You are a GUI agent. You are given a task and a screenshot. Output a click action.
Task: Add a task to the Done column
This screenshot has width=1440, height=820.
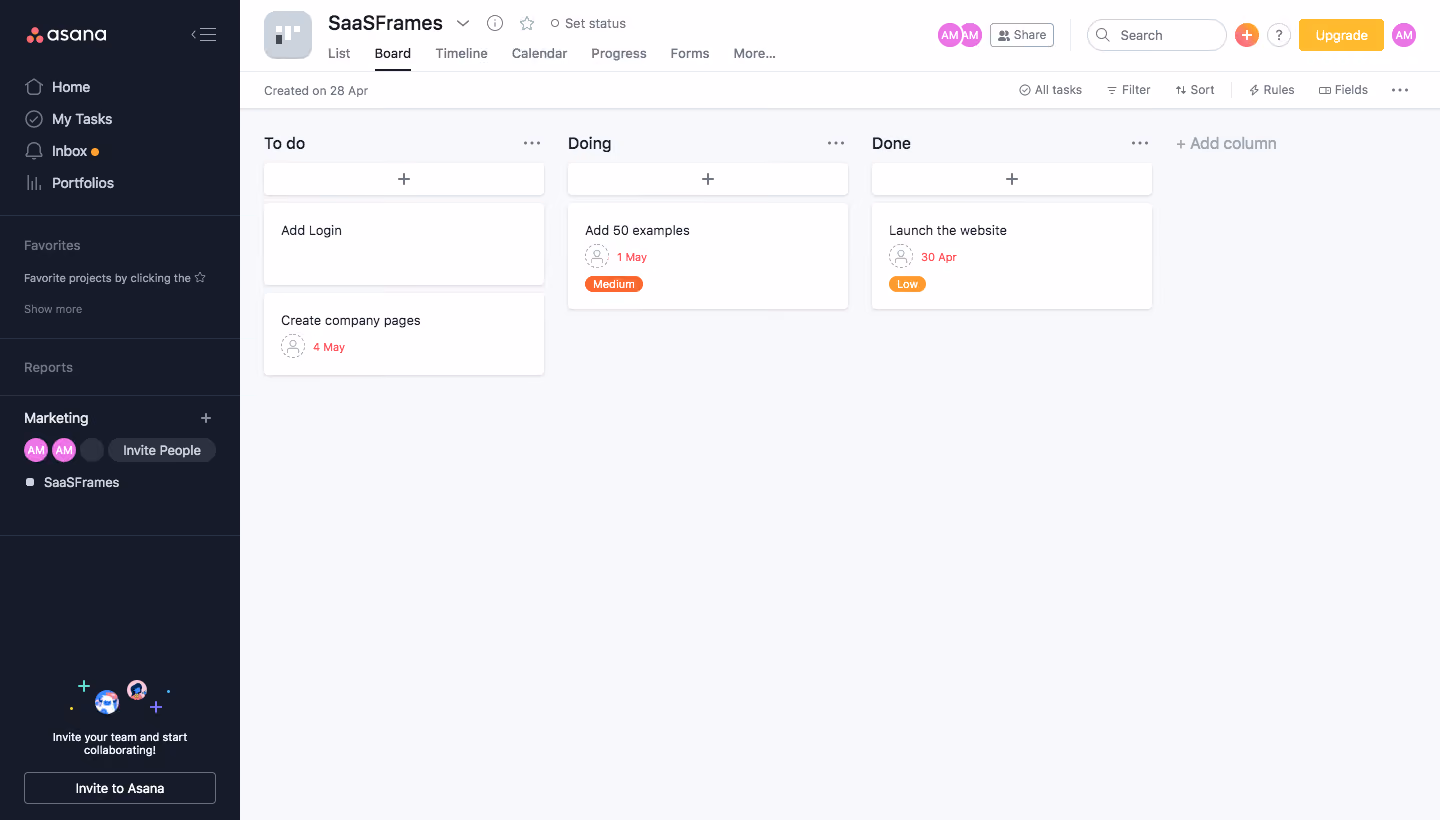coord(1012,179)
